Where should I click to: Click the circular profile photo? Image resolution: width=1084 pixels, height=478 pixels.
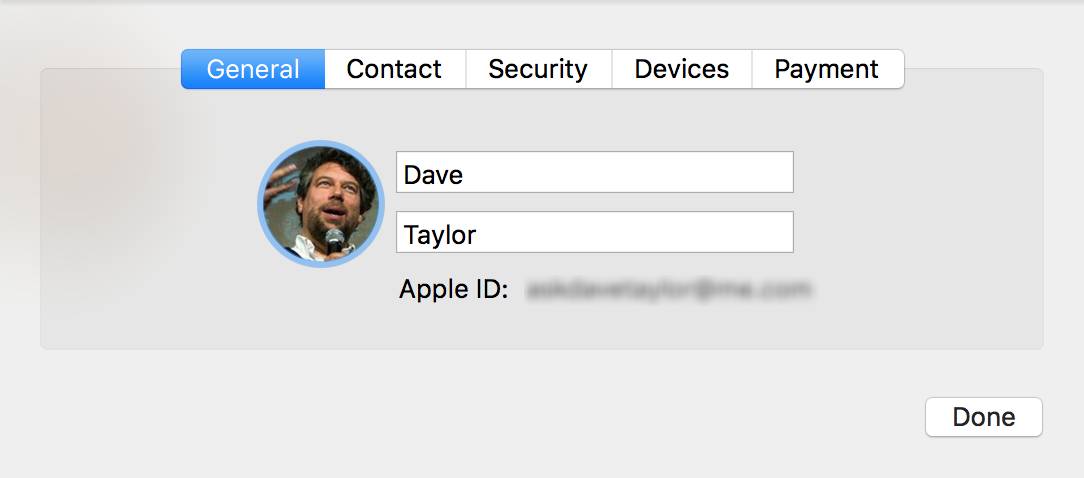click(x=321, y=204)
